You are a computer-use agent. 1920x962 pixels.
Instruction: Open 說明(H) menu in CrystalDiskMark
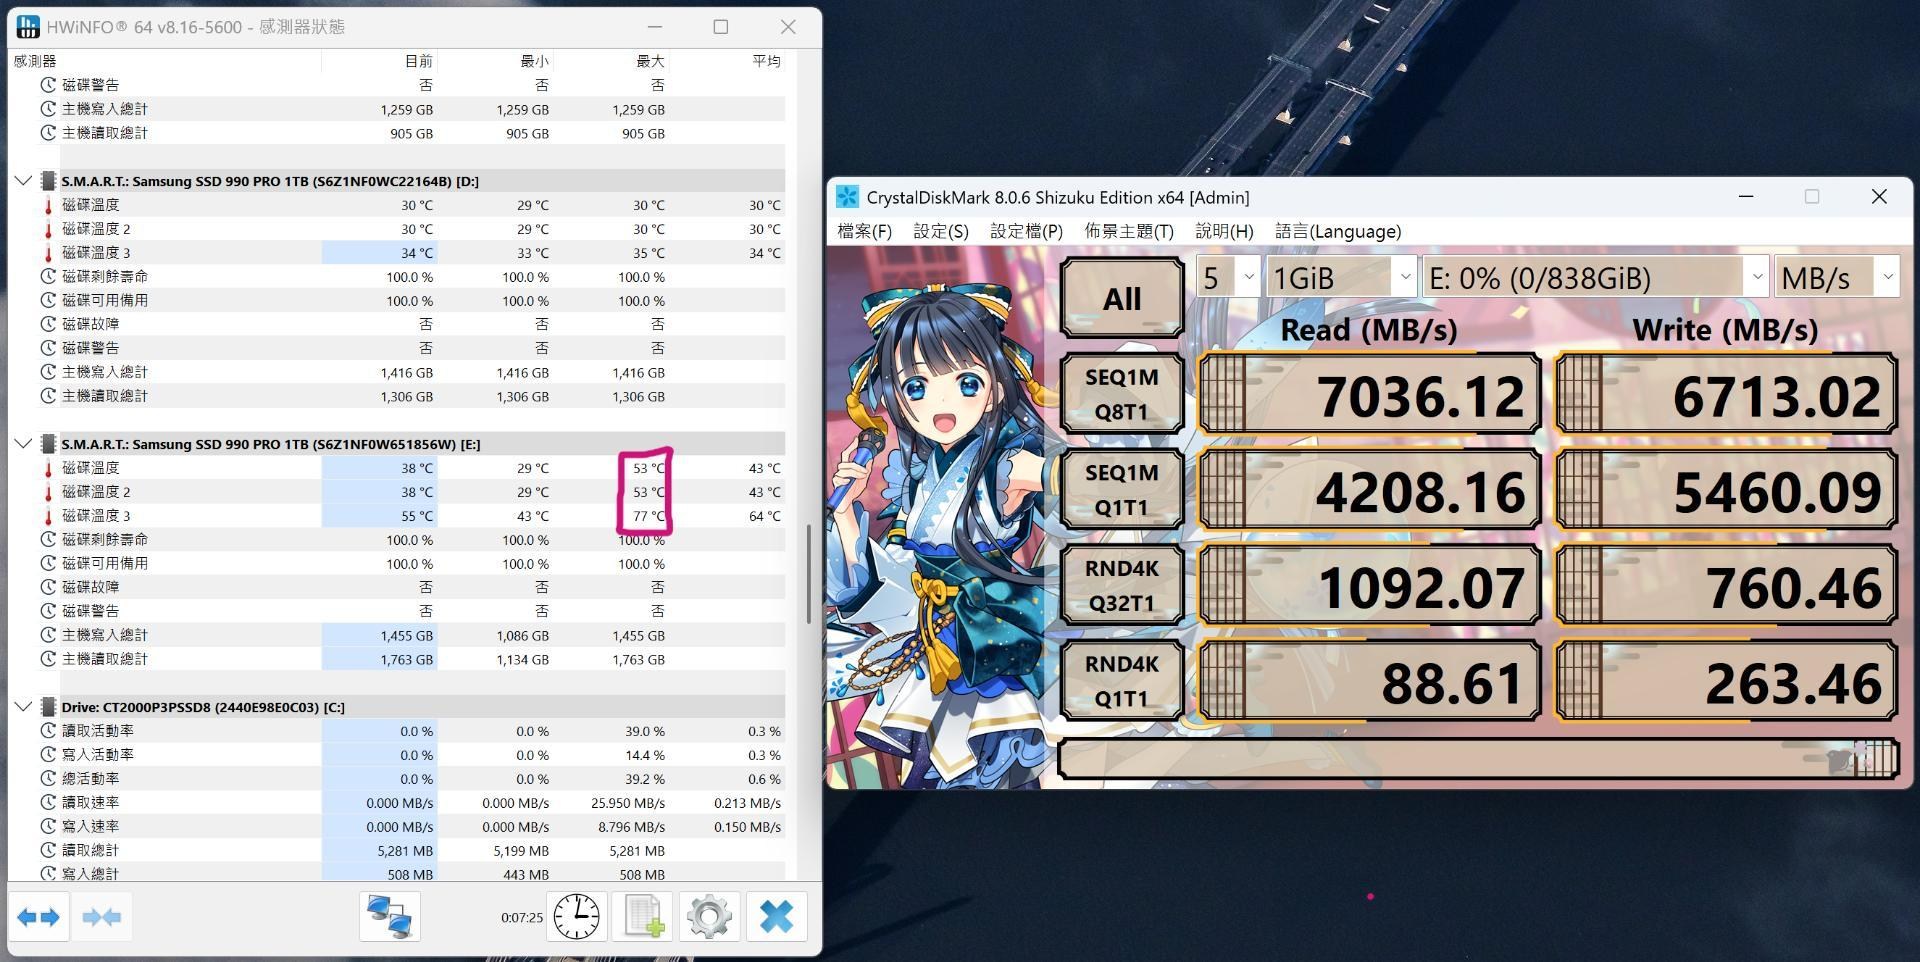click(x=1224, y=231)
